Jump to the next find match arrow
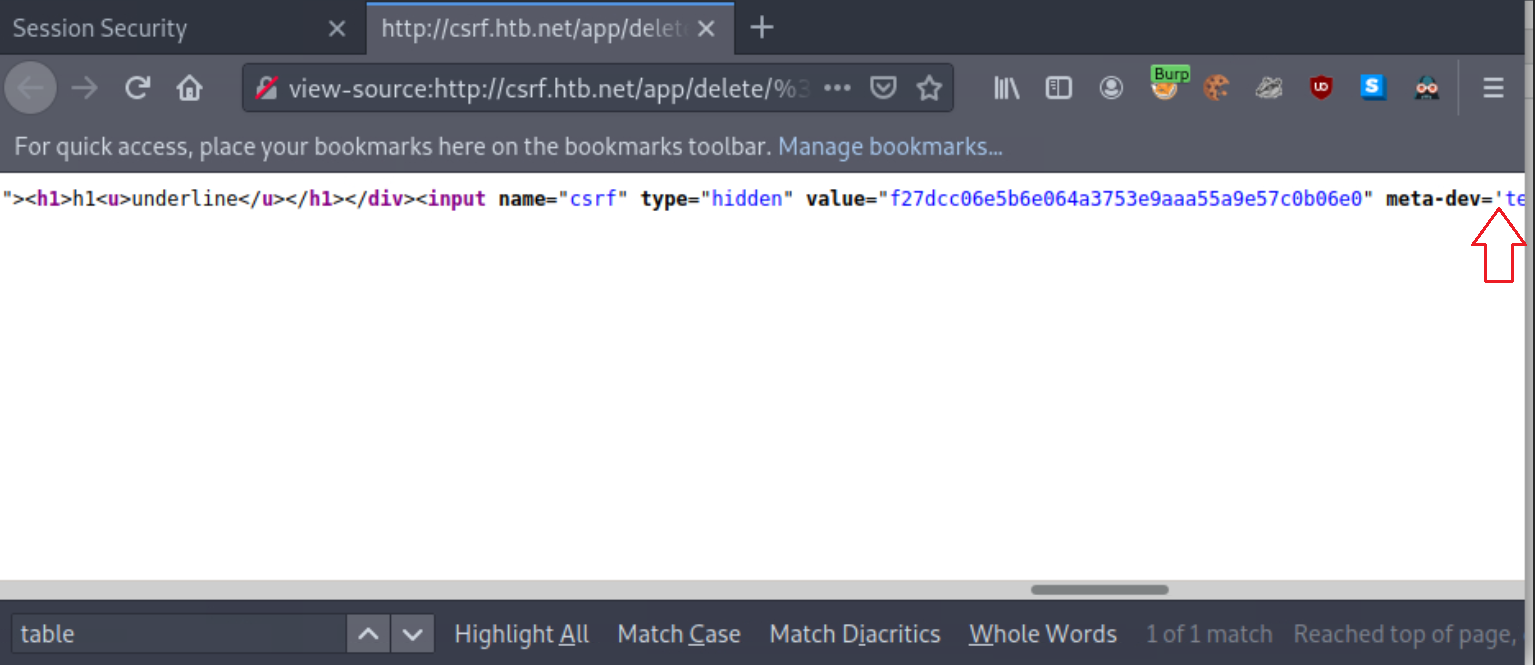1535x665 pixels. point(412,634)
